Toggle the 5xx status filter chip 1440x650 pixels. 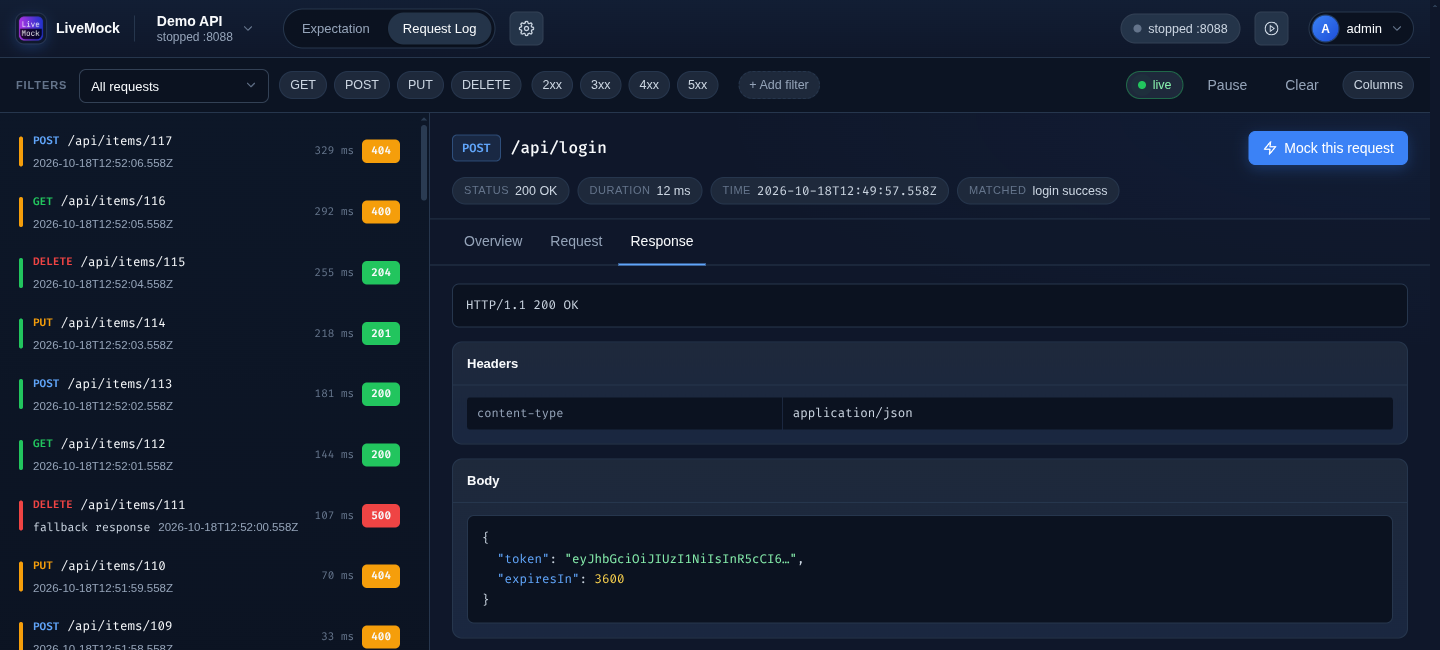[697, 85]
